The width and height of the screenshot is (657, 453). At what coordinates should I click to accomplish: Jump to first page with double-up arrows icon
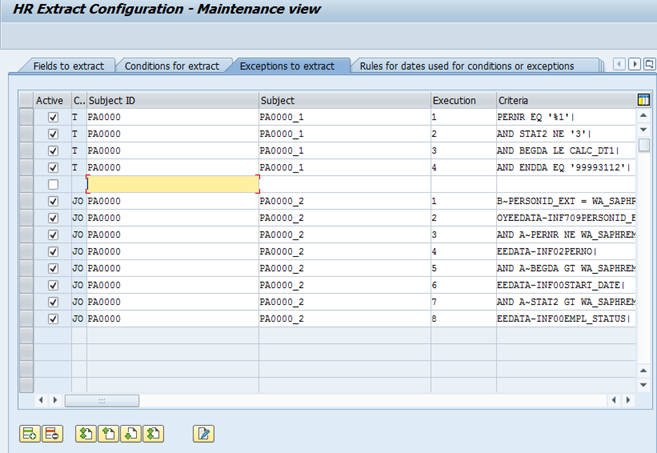(86, 434)
